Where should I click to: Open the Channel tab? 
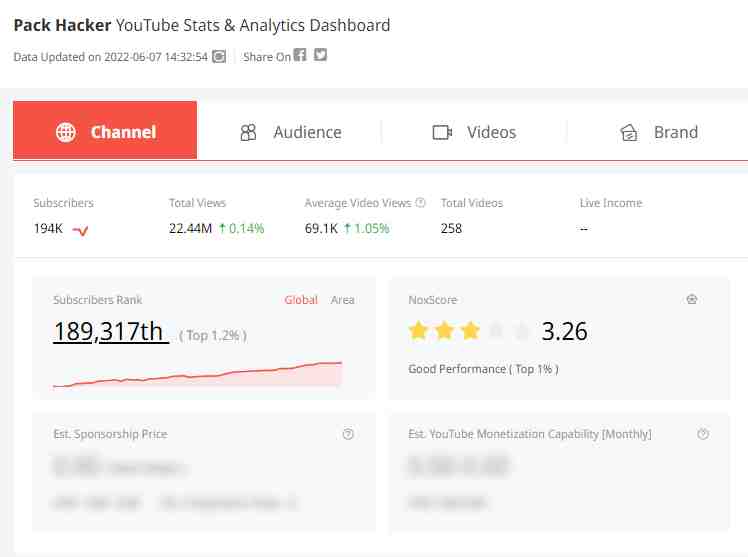coord(105,130)
